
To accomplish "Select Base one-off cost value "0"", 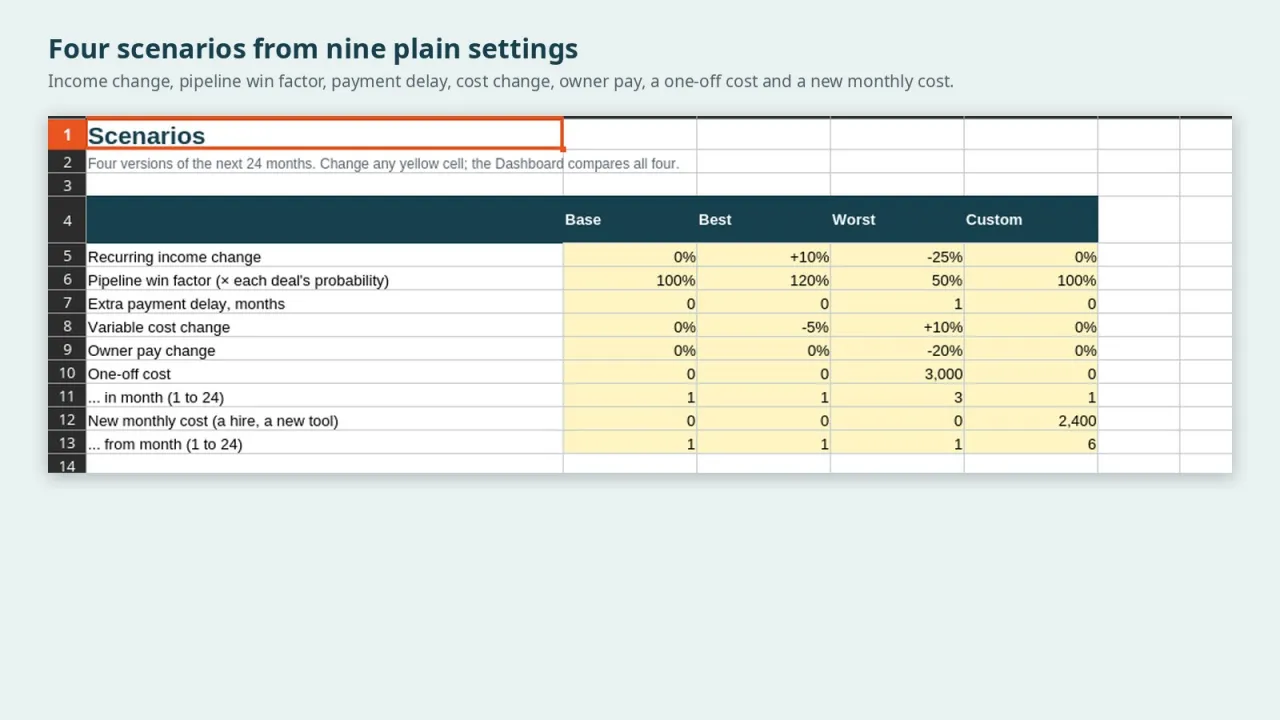I will 630,374.
